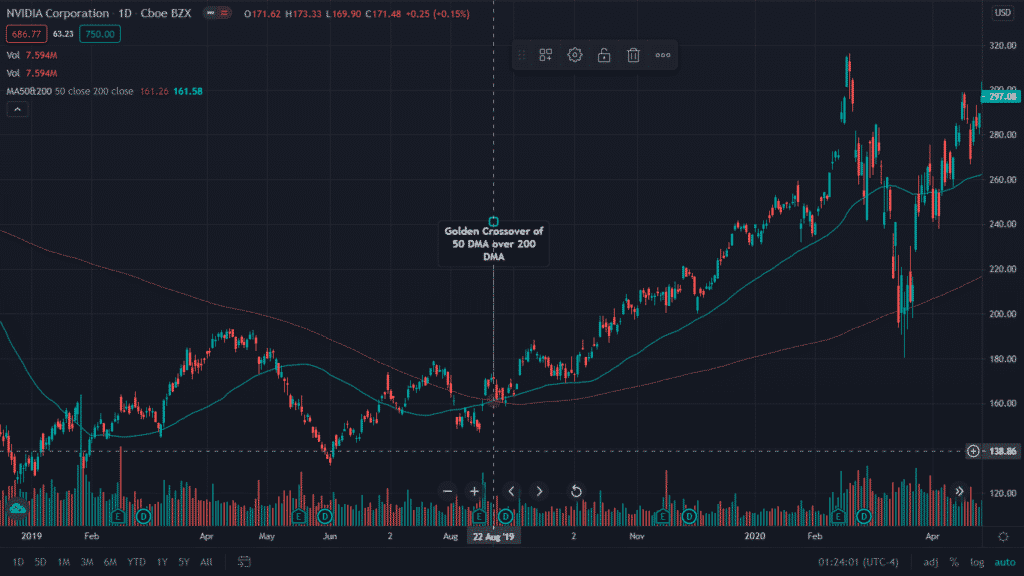Lock the drawing with the padlock icon
The height and width of the screenshot is (576, 1024).
(604, 55)
